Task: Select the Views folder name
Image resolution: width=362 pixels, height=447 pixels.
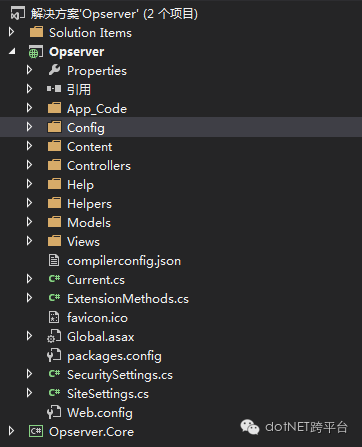Action: coord(83,242)
